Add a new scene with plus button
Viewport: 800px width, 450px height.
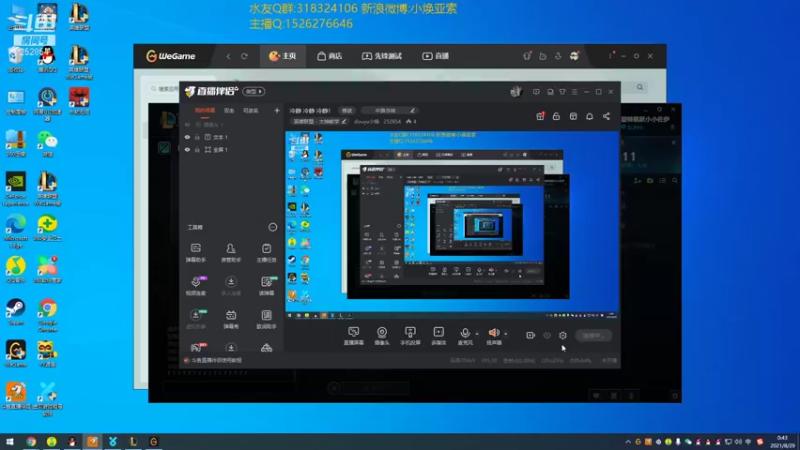[277, 110]
